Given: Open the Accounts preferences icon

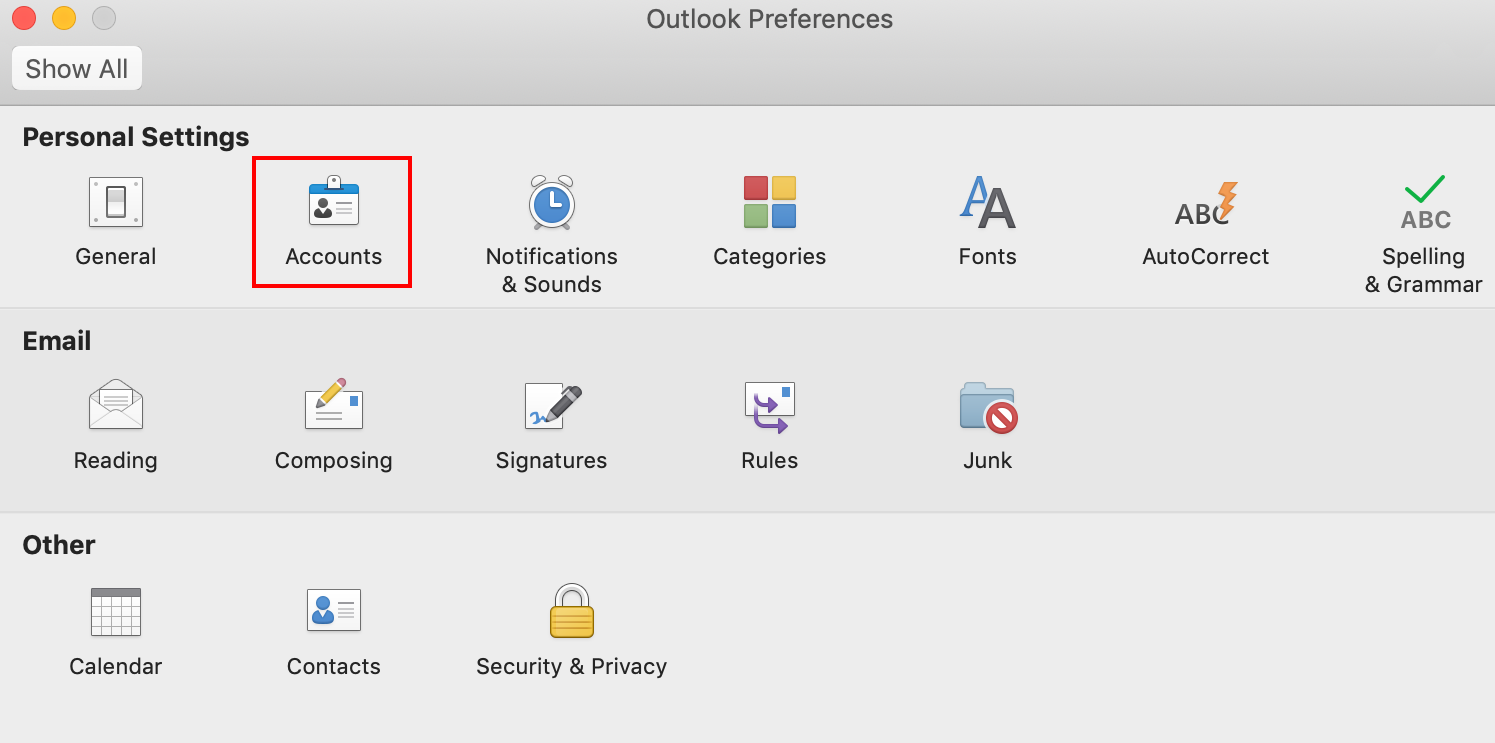Looking at the screenshot, I should point(333,200).
